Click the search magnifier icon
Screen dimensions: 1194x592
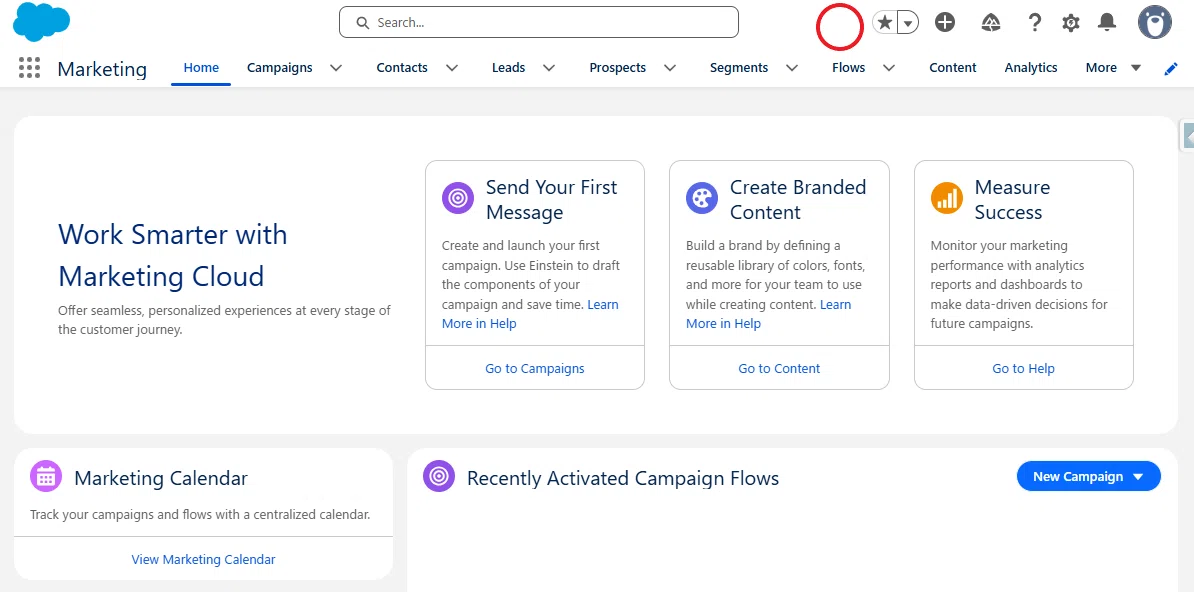tap(362, 23)
